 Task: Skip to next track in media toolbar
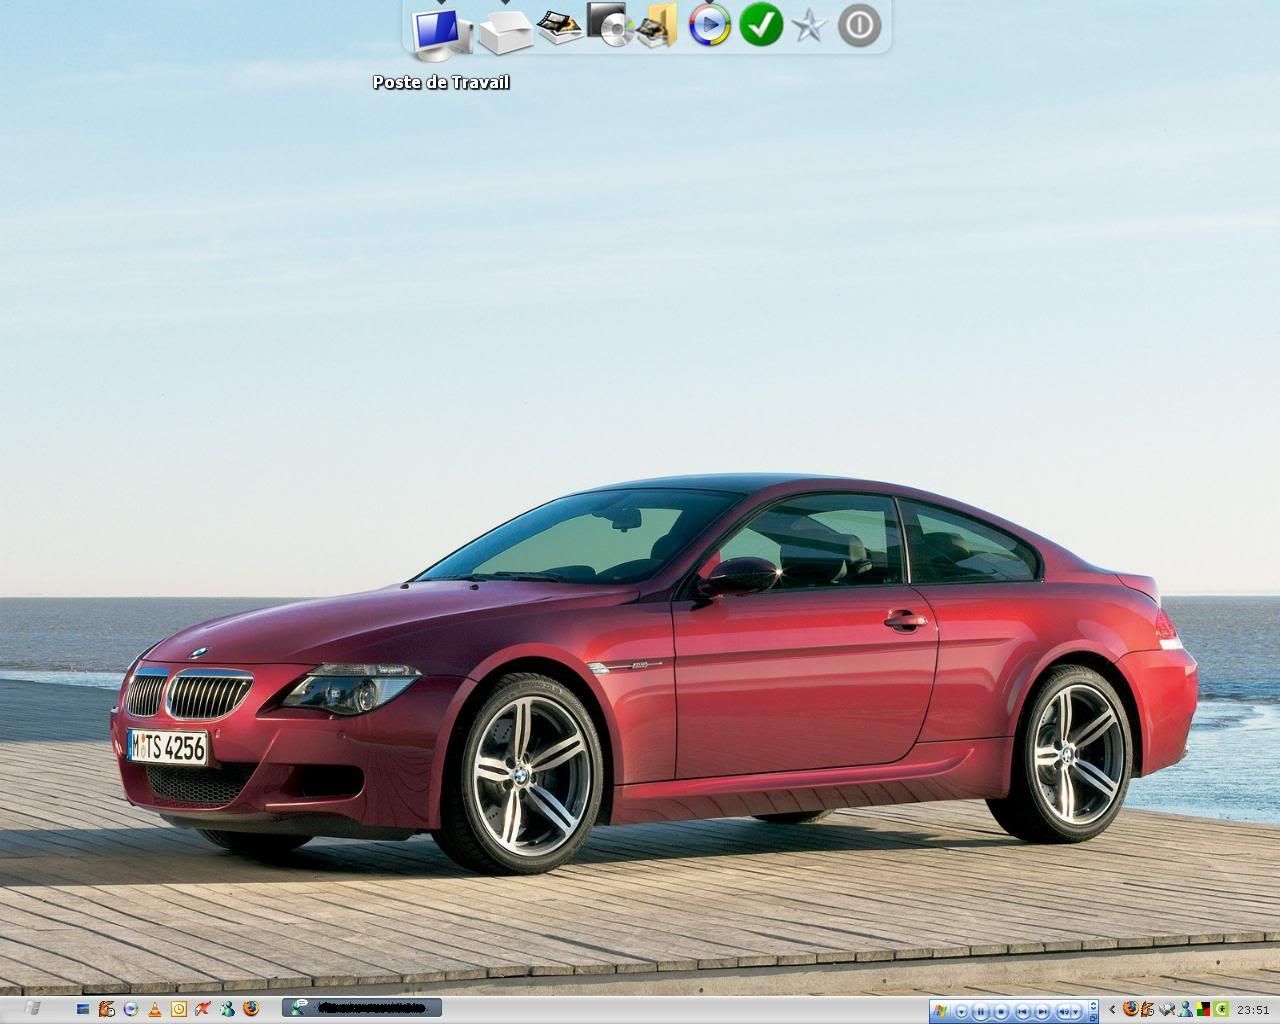pos(1043,1010)
